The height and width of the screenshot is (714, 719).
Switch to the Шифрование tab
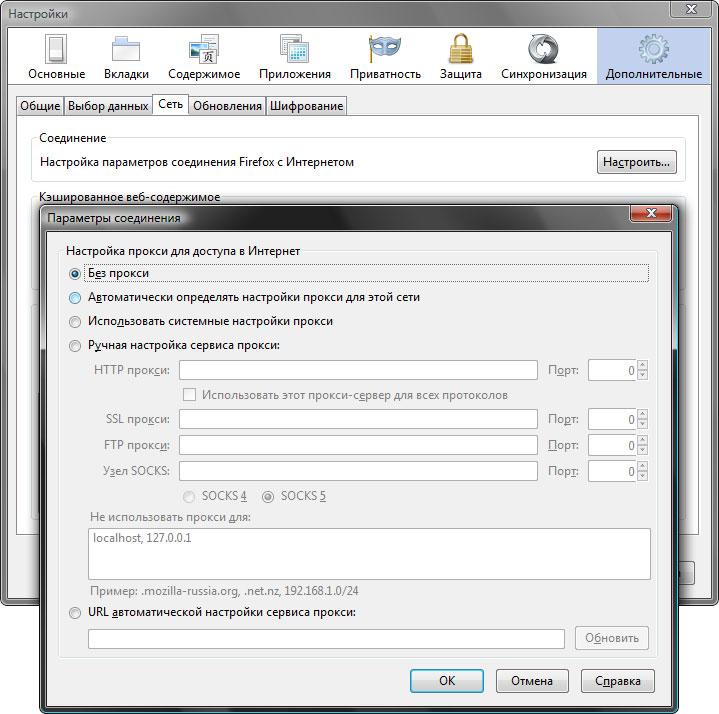(306, 106)
